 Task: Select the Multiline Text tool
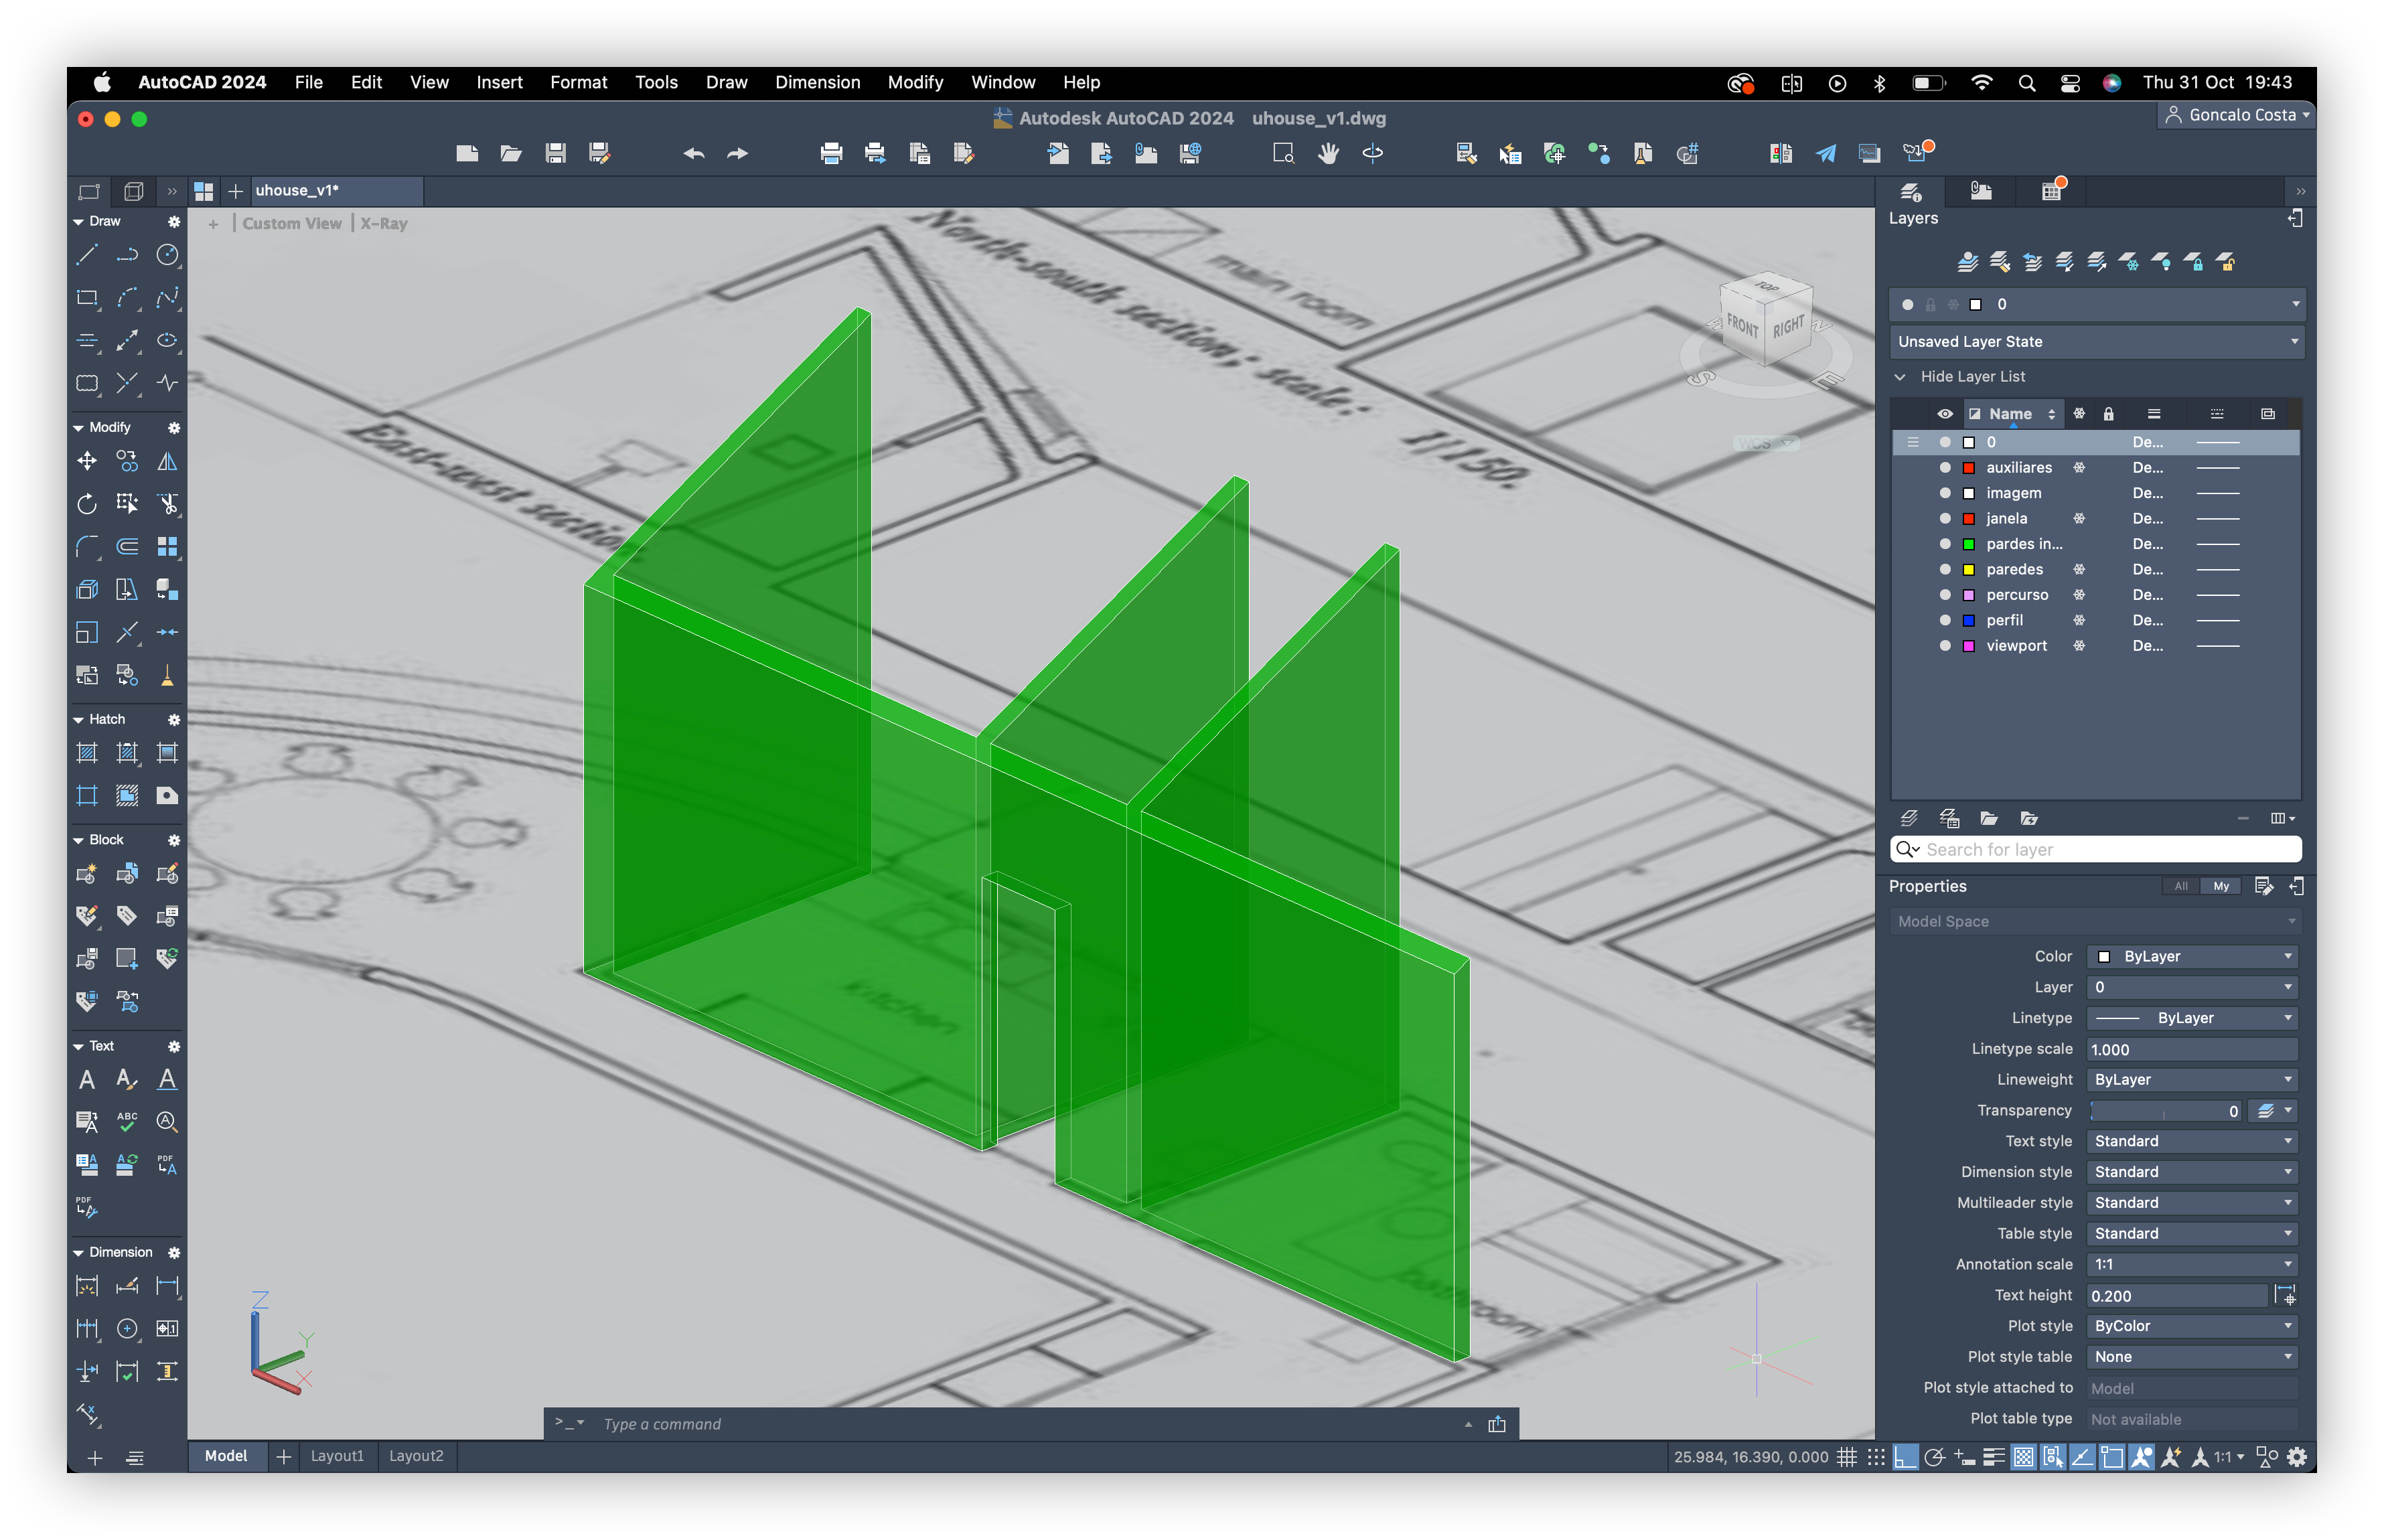coord(87,1080)
